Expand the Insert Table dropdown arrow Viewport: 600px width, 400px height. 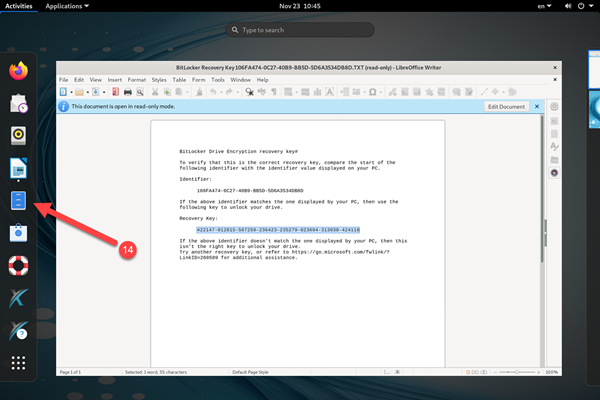click(296, 92)
